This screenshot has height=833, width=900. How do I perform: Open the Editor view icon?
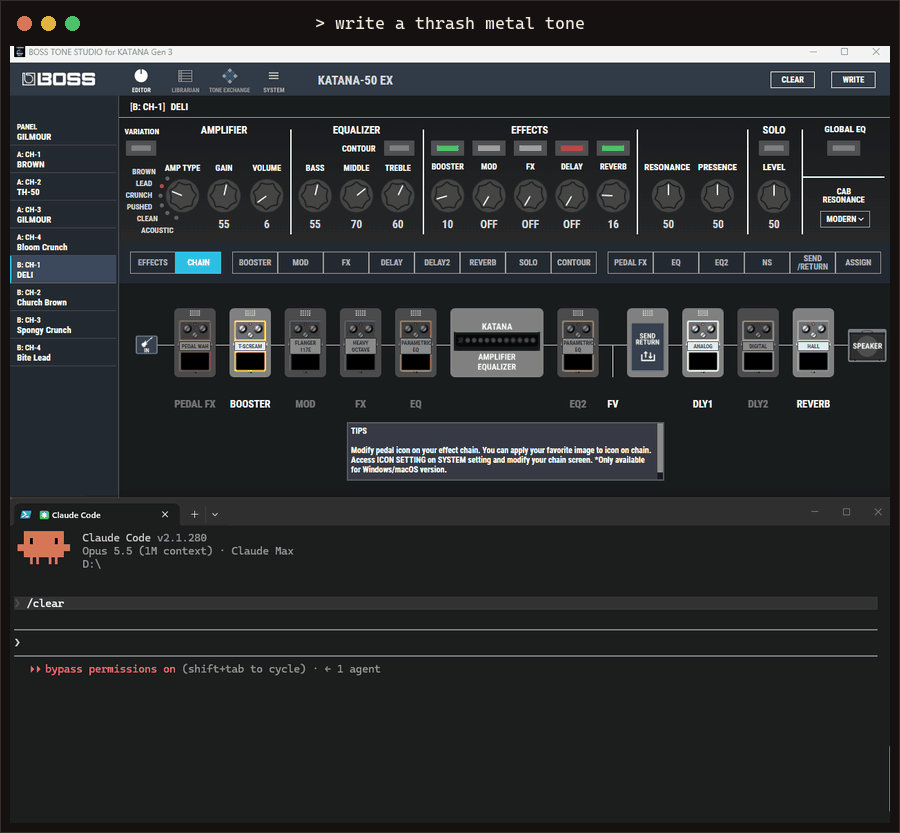tap(141, 80)
